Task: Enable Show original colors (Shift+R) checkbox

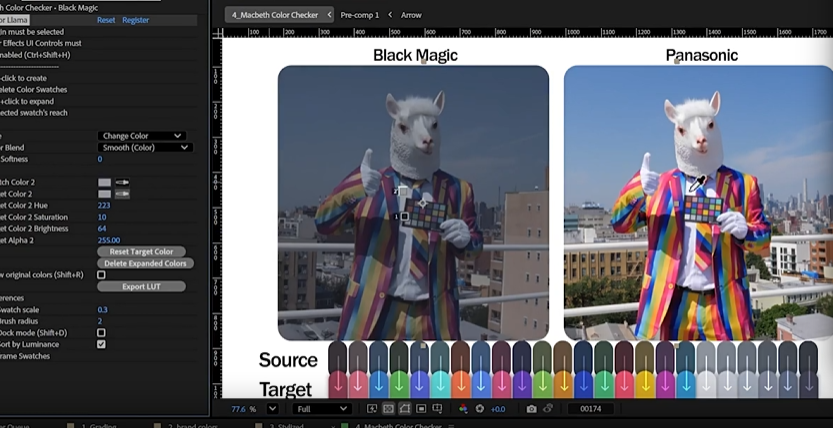Action: pyautogui.click(x=101, y=275)
